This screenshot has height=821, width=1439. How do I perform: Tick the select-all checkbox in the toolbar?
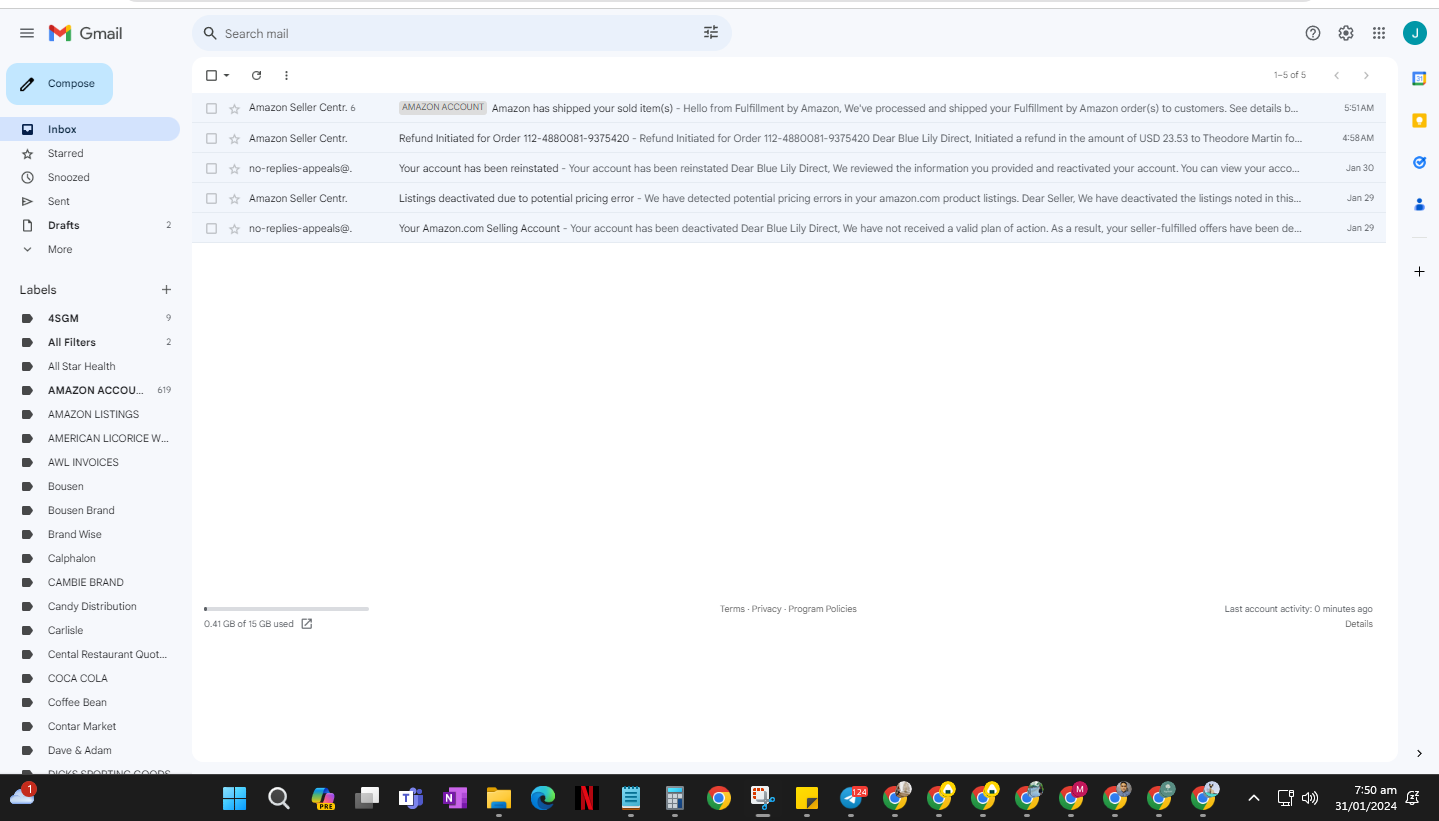point(211,75)
